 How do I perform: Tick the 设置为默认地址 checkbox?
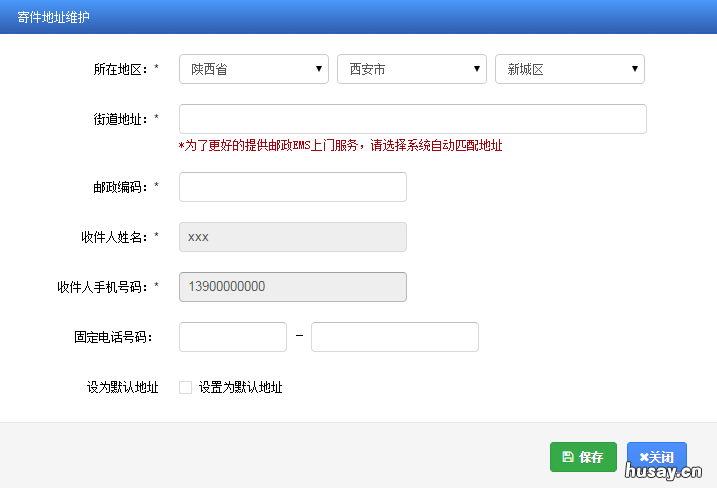point(185,387)
